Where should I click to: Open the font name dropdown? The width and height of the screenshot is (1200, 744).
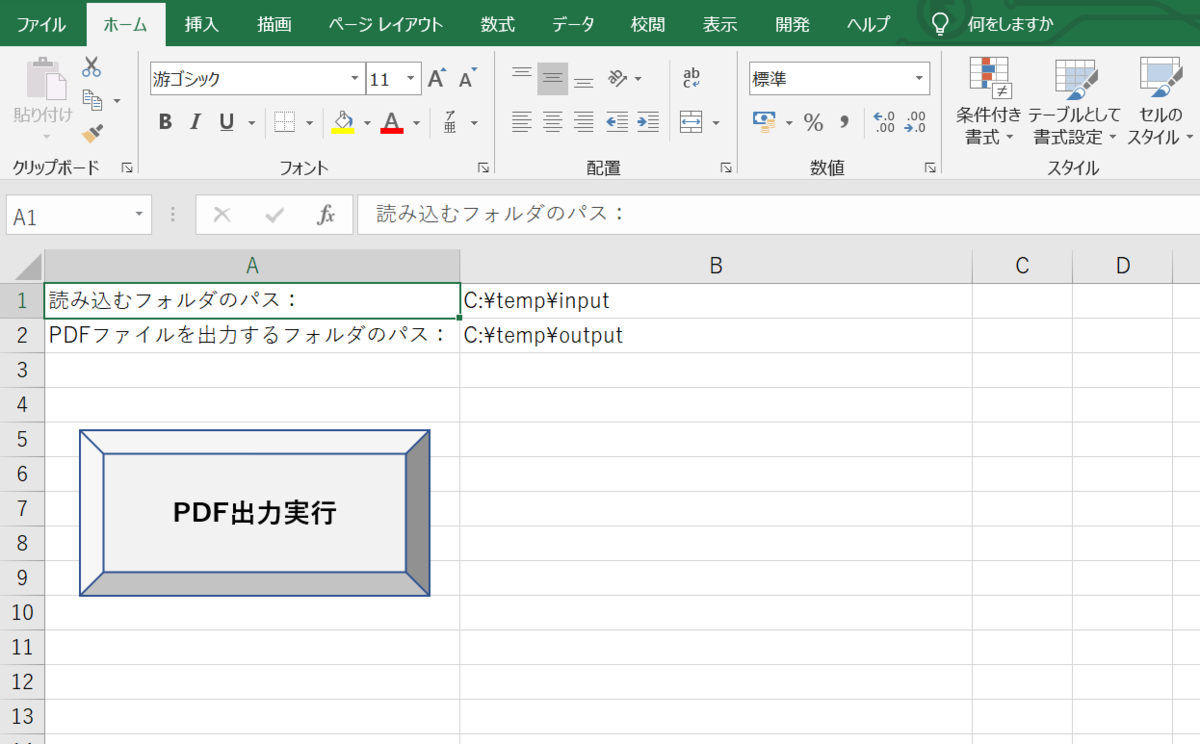click(354, 78)
